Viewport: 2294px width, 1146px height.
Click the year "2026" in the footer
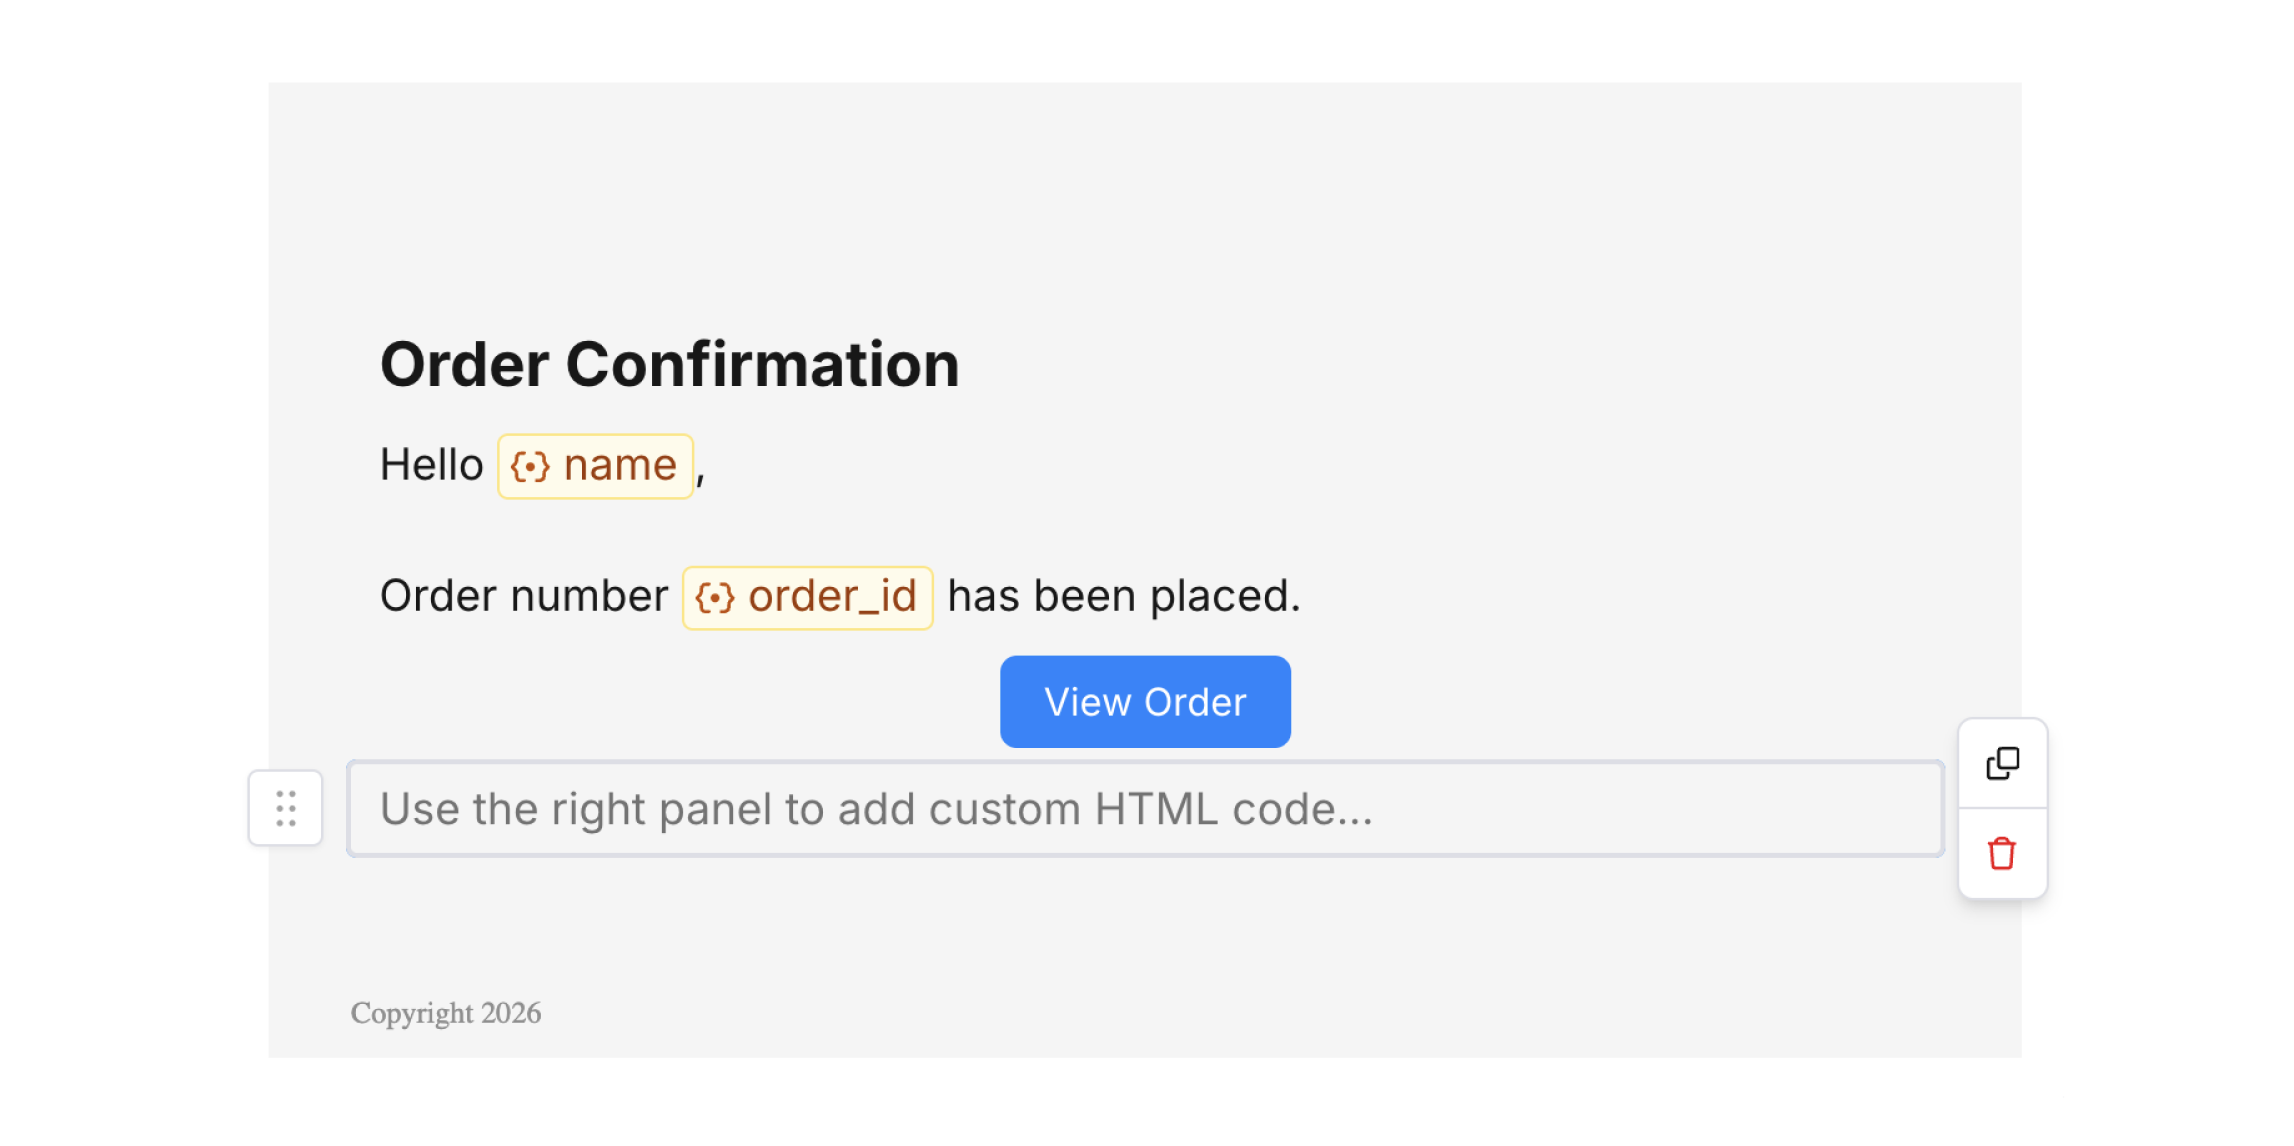pyautogui.click(x=511, y=1013)
